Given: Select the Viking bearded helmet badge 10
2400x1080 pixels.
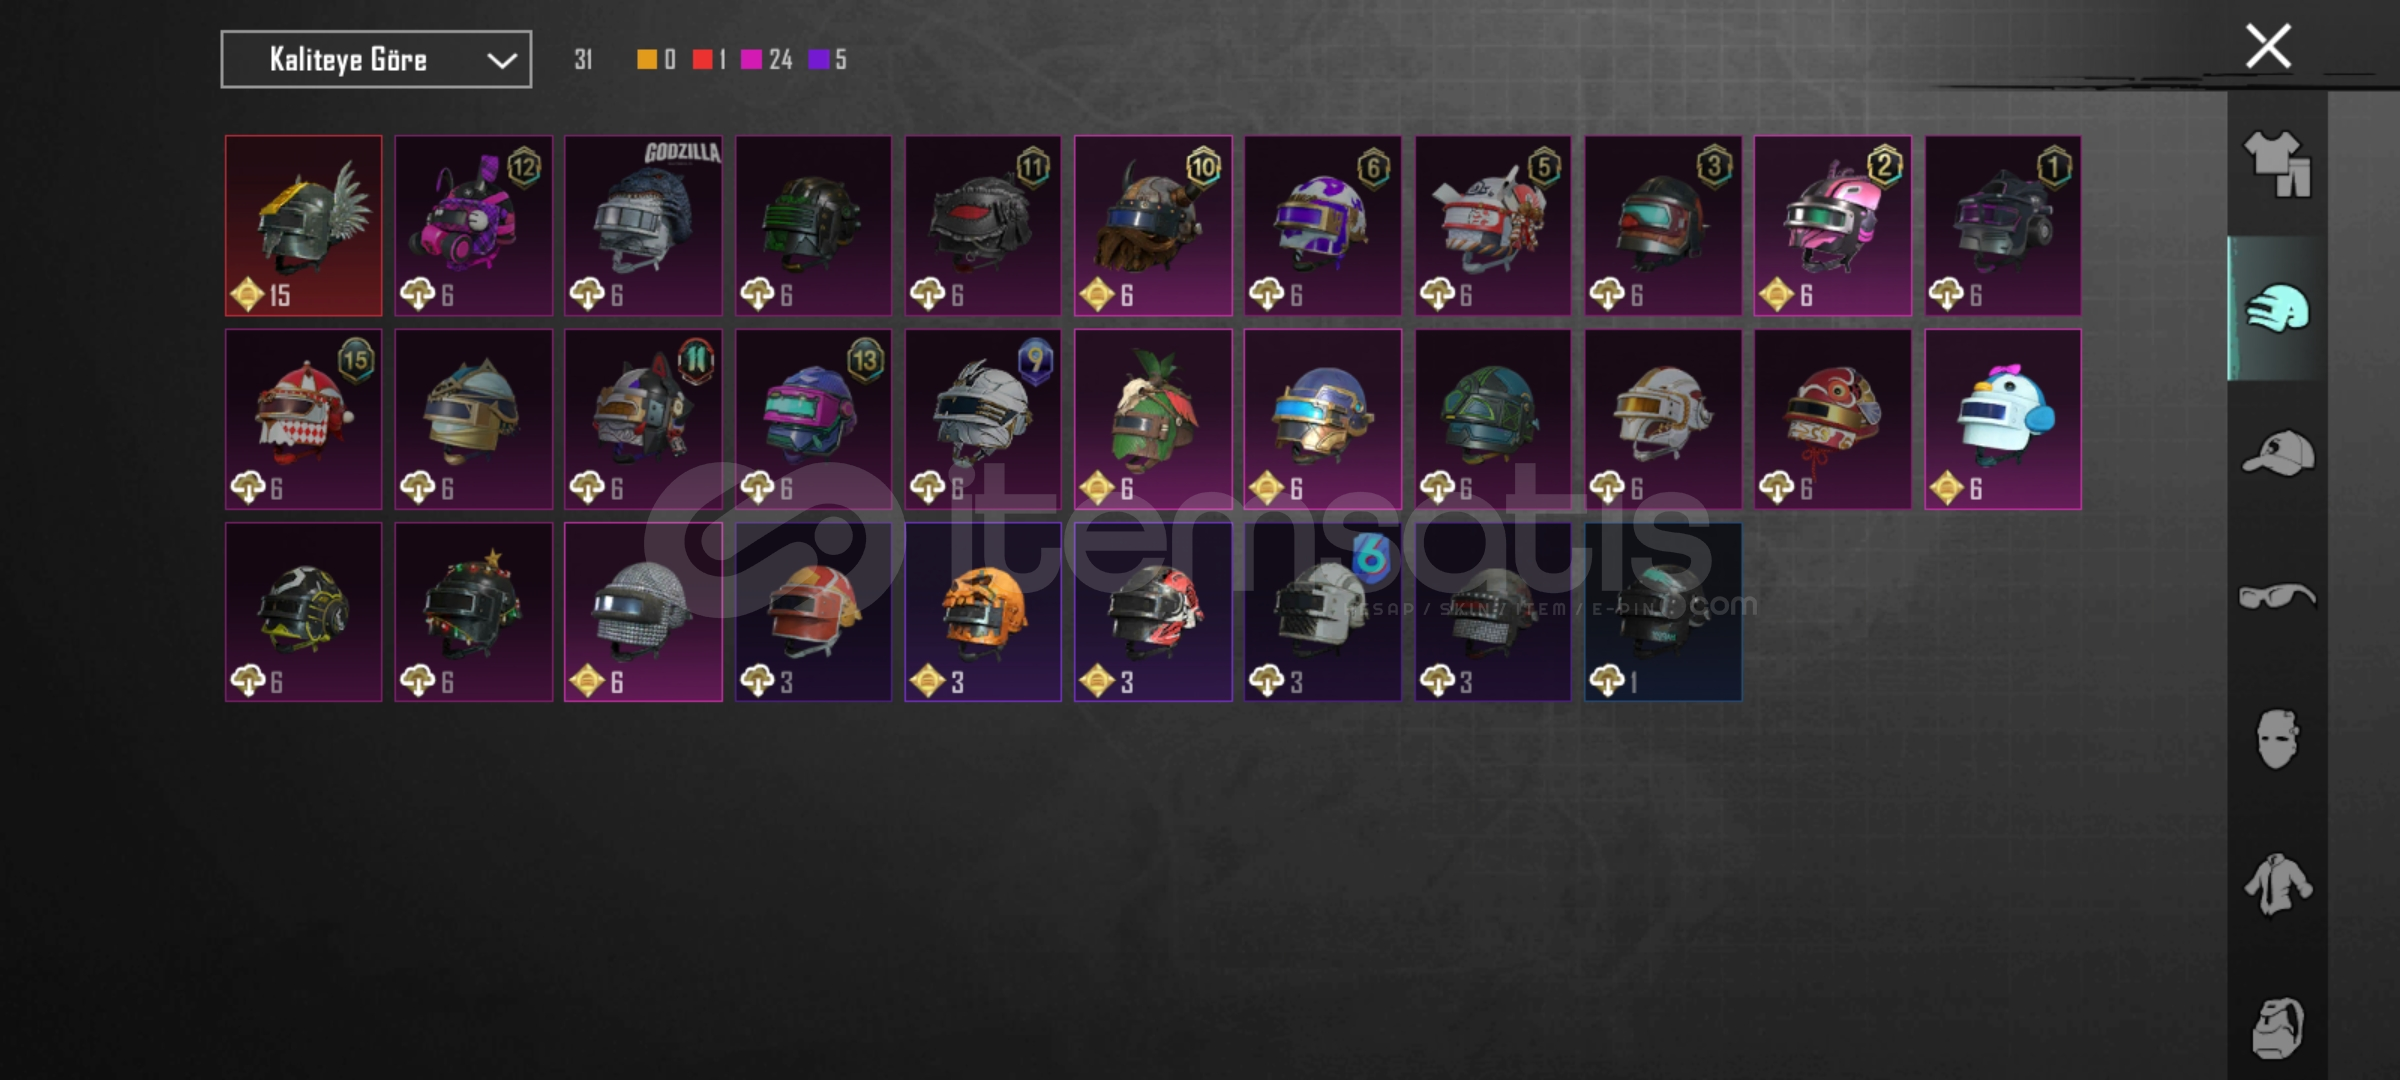Looking at the screenshot, I should point(1153,226).
